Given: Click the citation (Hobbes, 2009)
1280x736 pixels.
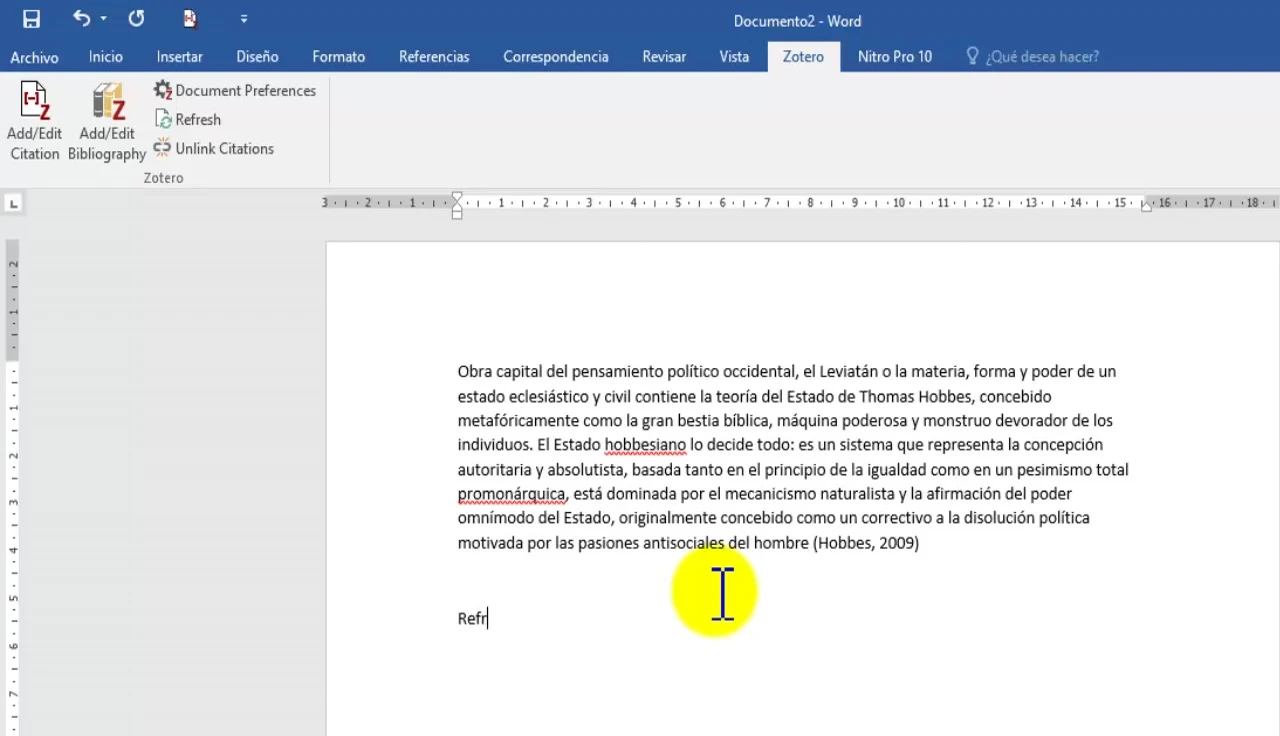Looking at the screenshot, I should pyautogui.click(x=866, y=543).
